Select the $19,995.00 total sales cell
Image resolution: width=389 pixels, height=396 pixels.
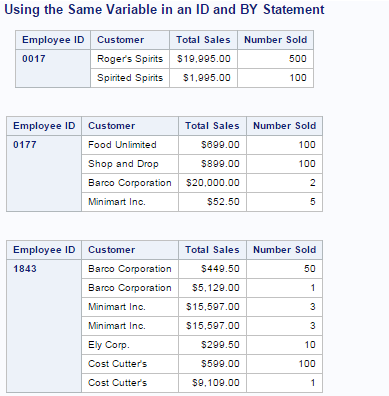pos(204,59)
